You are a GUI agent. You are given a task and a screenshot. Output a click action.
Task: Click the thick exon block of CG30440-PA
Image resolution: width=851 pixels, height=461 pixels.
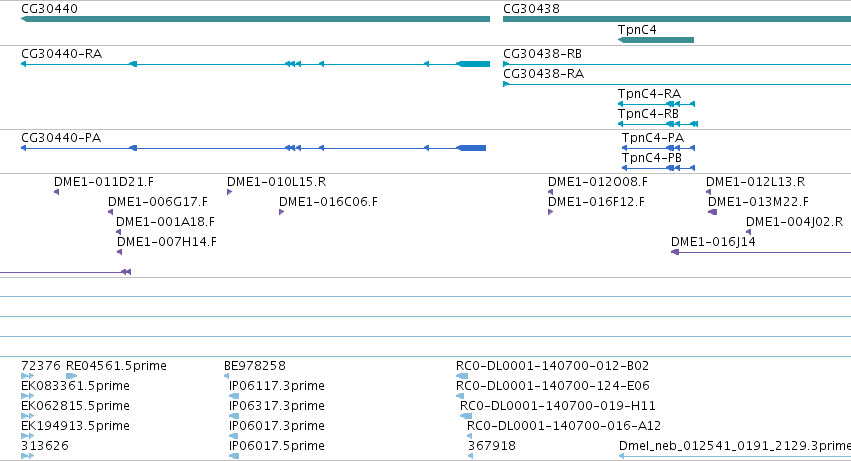tap(472, 148)
